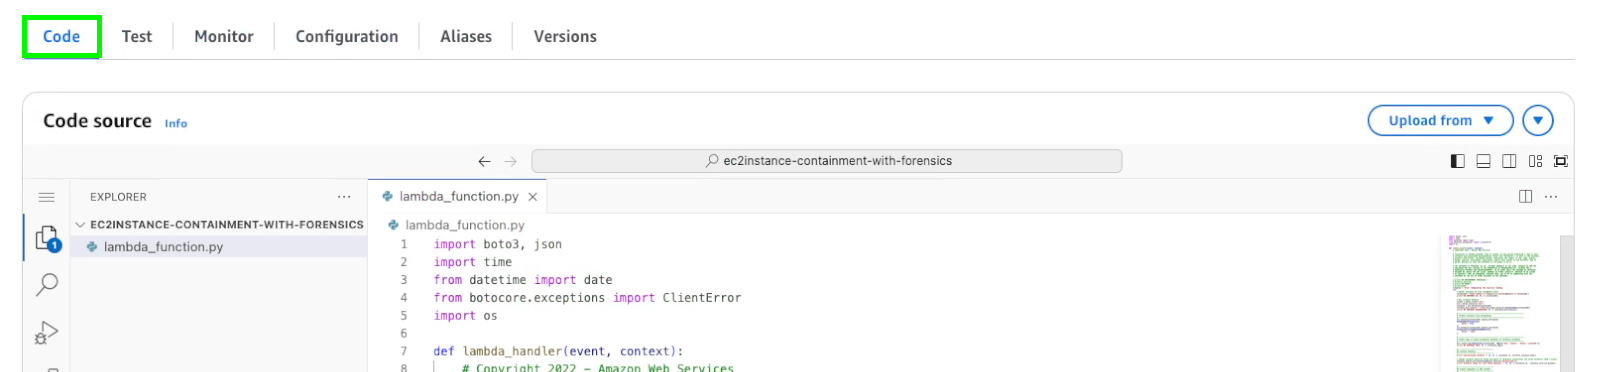
Task: Open the Run and Debug icon
Action: point(47,332)
